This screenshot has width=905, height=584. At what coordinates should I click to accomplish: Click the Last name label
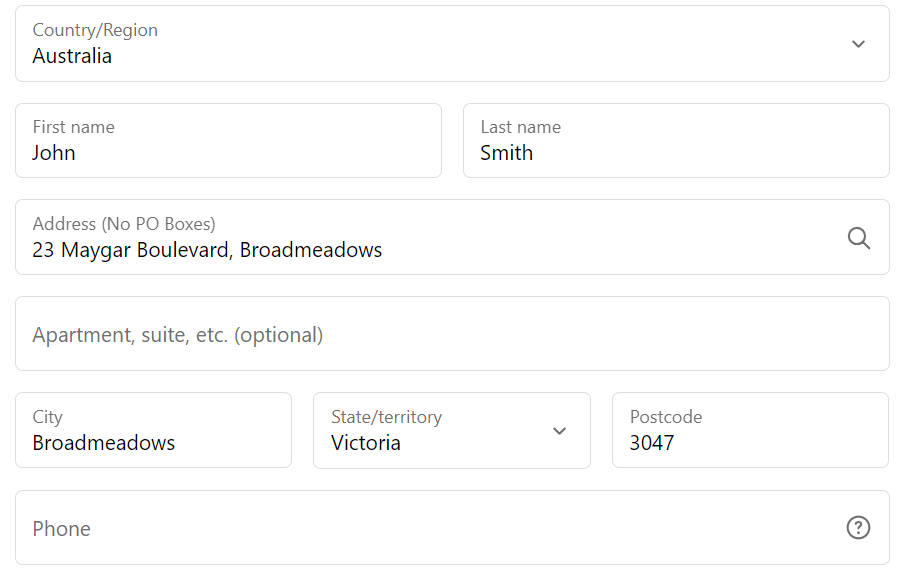point(521,127)
